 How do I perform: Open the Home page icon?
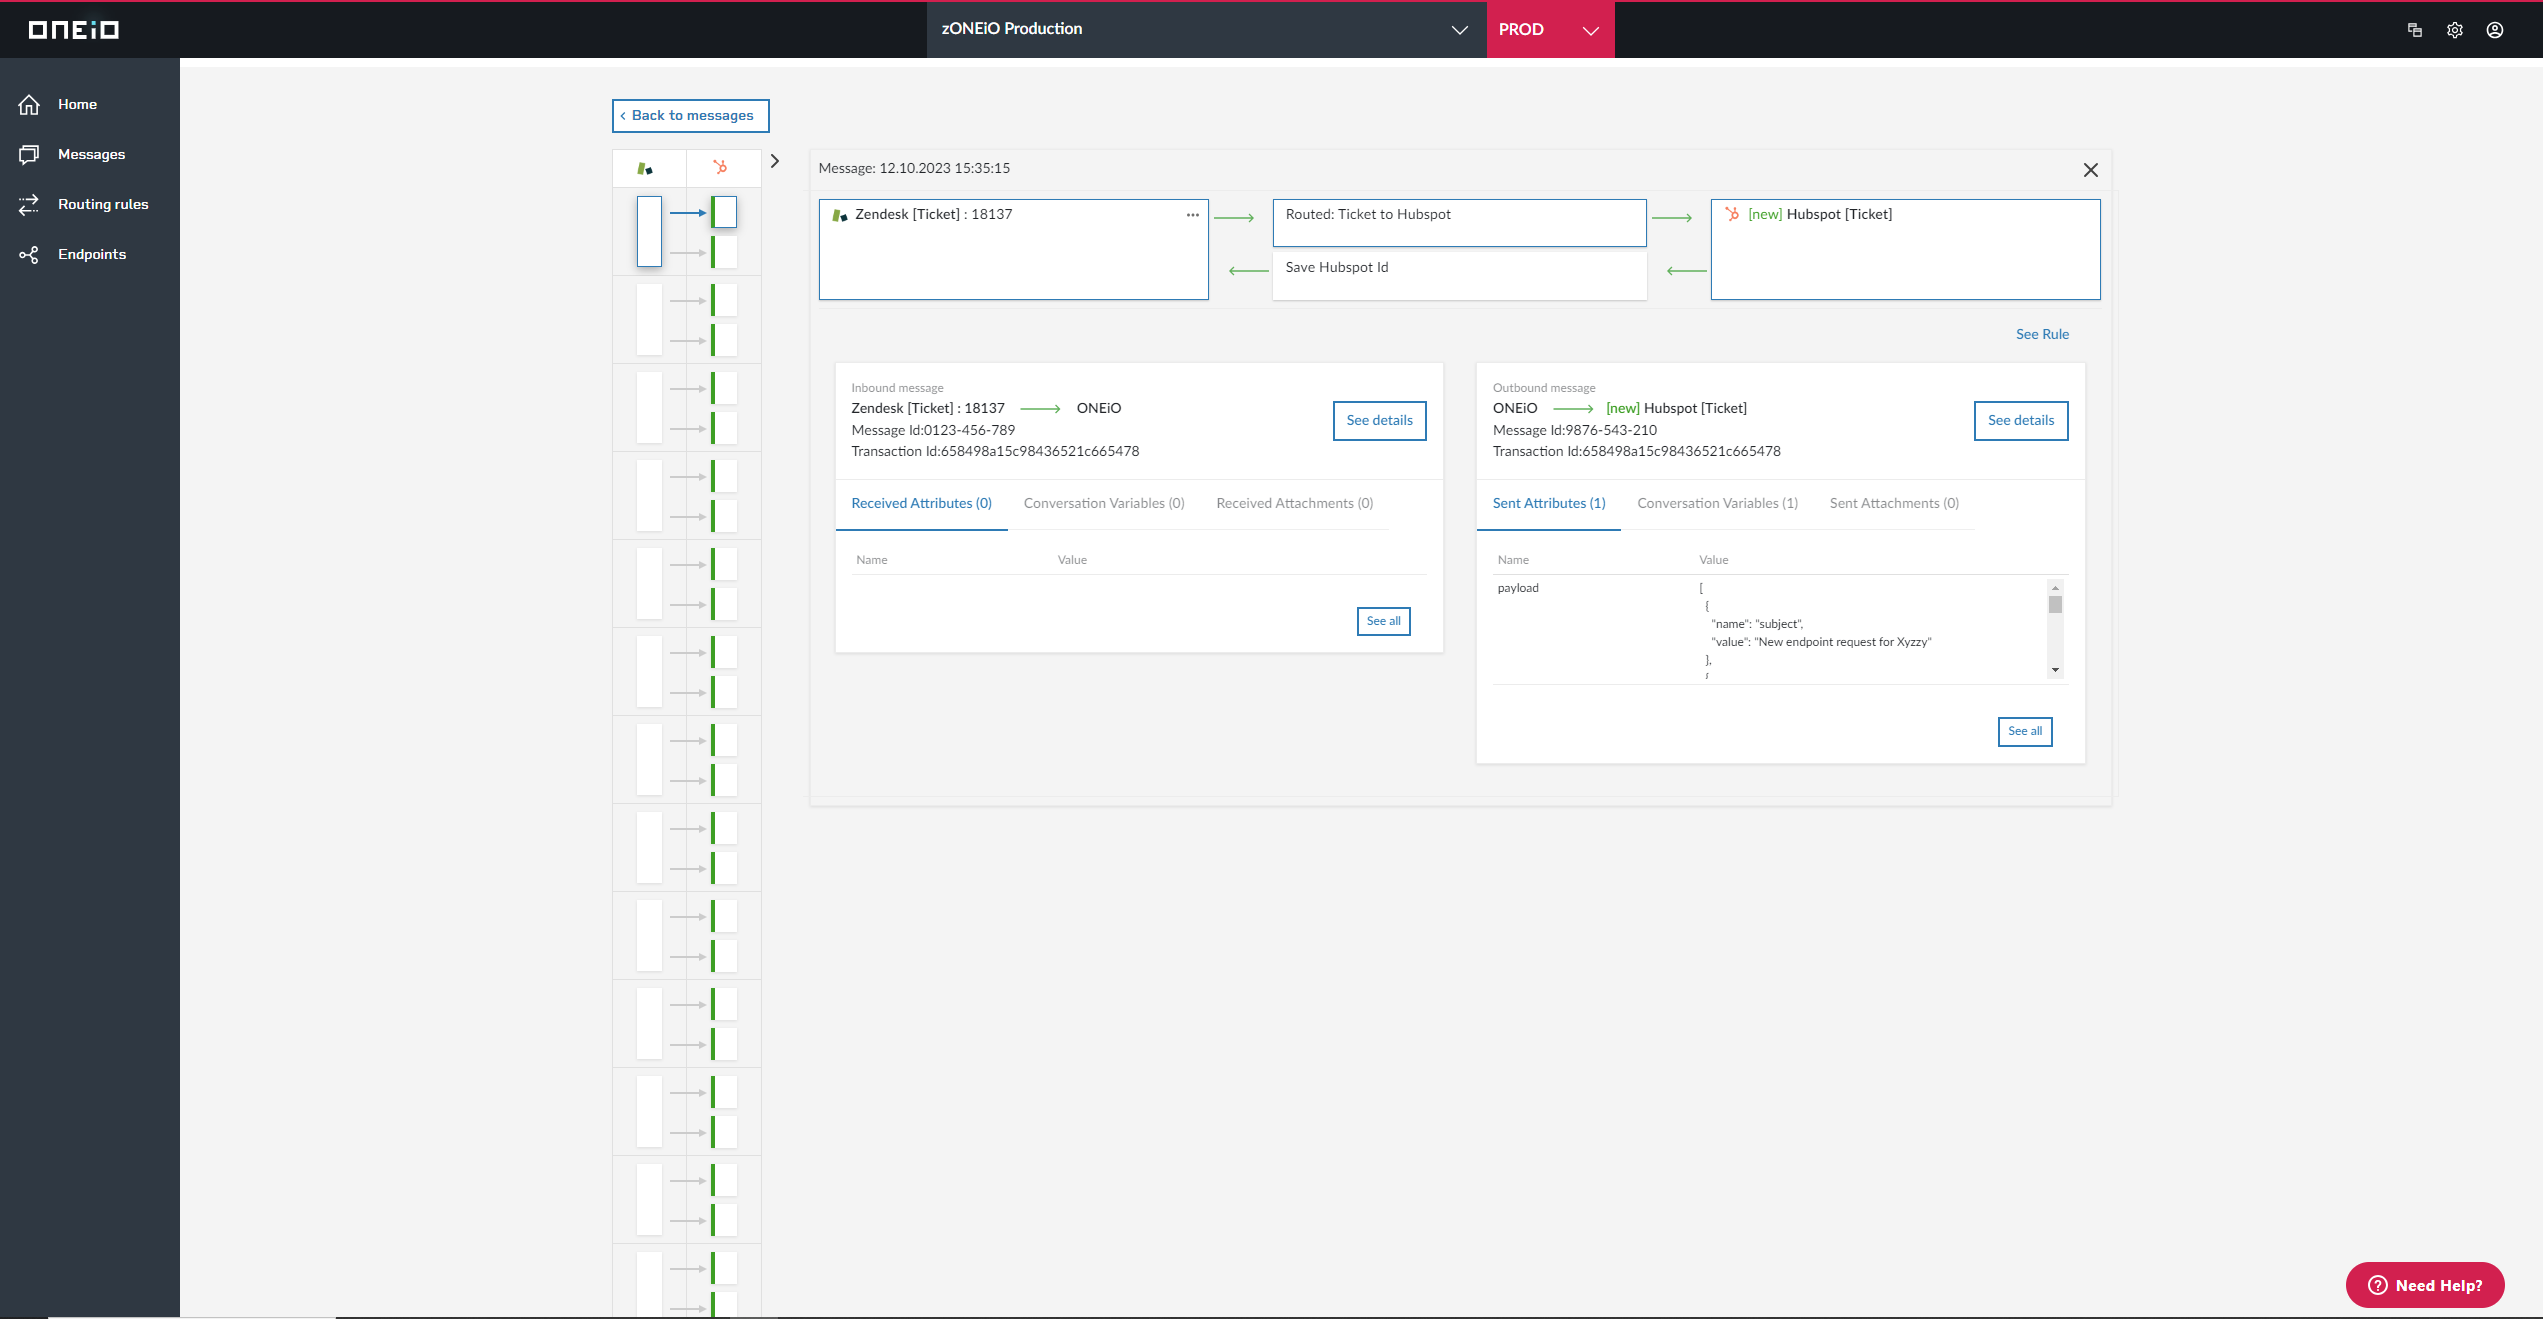click(x=29, y=104)
